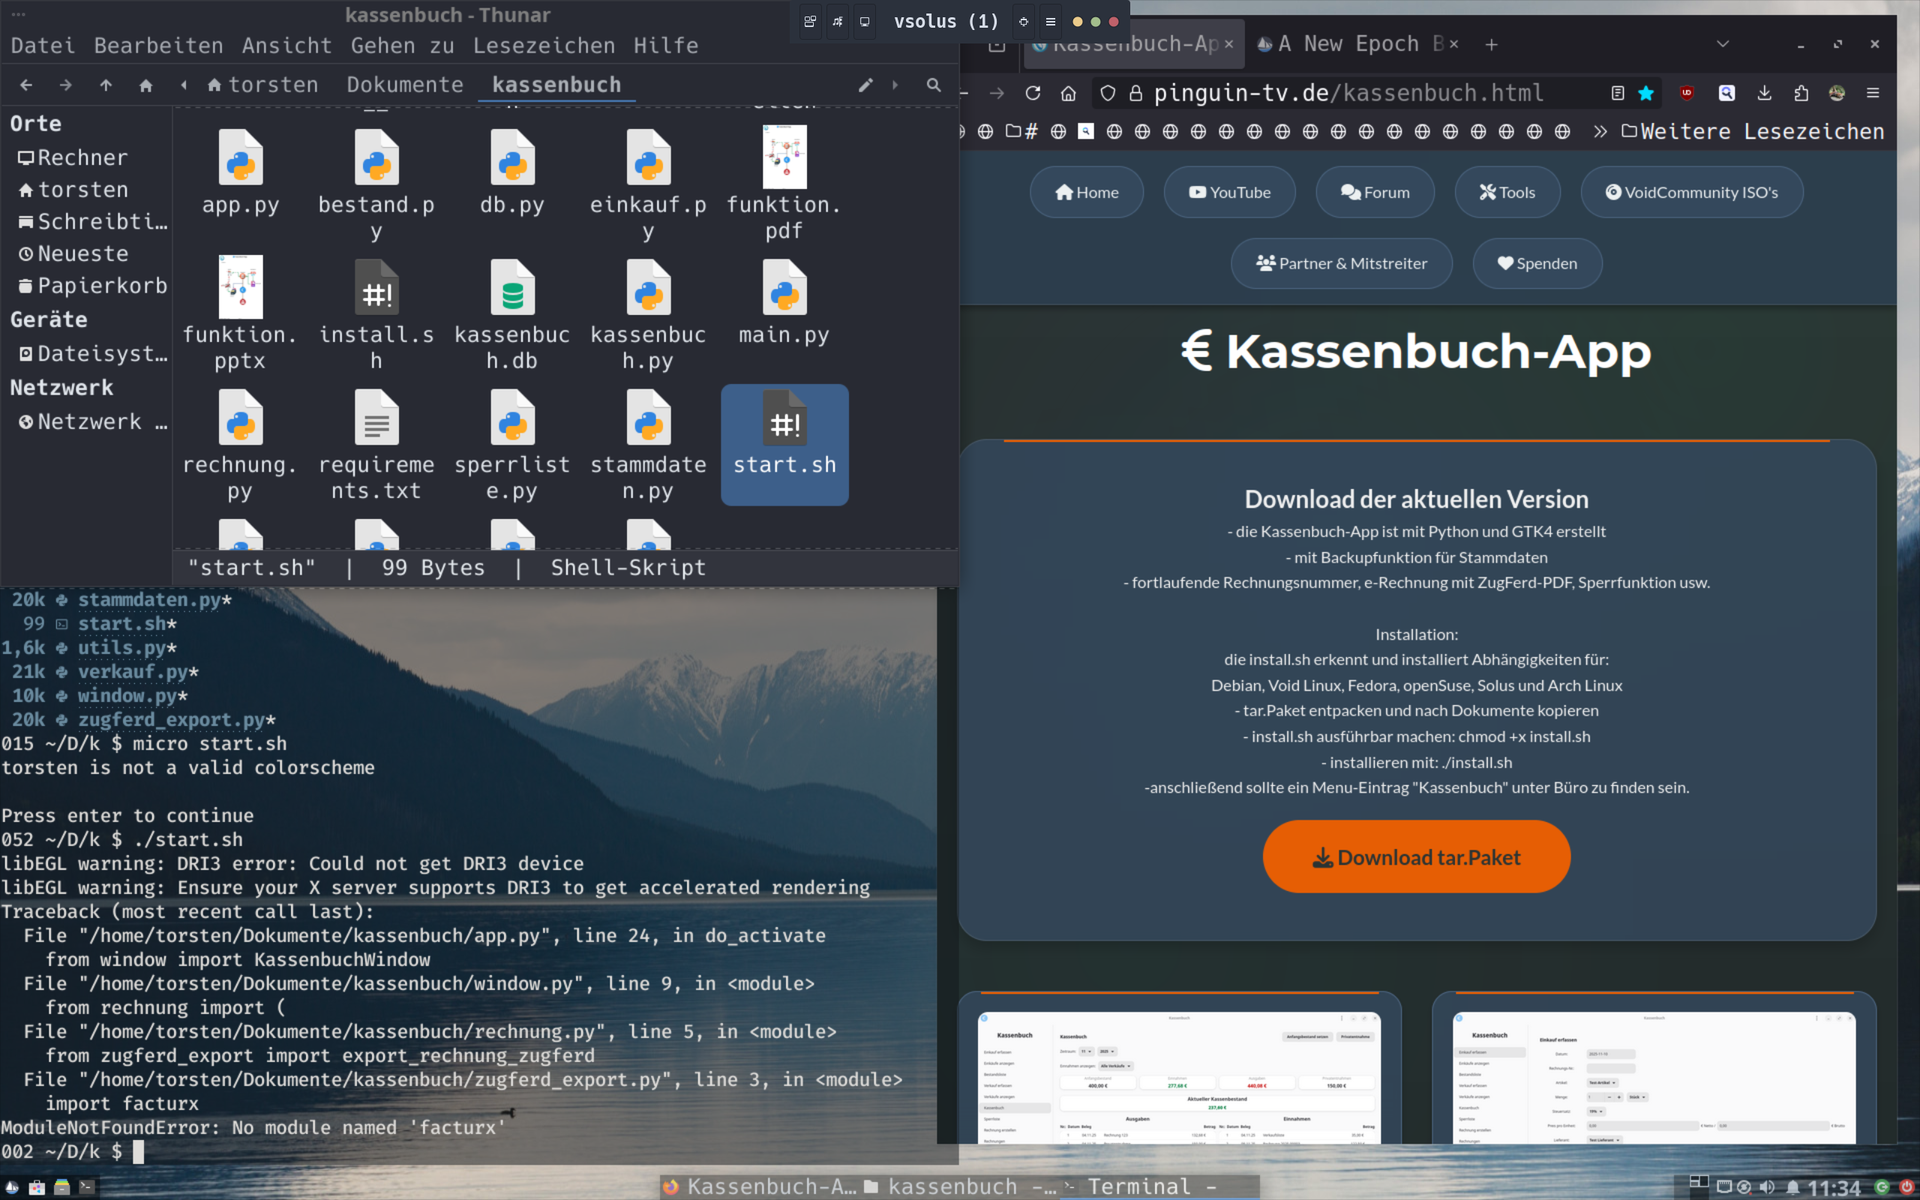Viewport: 1920px width, 1200px height.
Task: Click the Download tar.Paket button
Action: (1416, 857)
